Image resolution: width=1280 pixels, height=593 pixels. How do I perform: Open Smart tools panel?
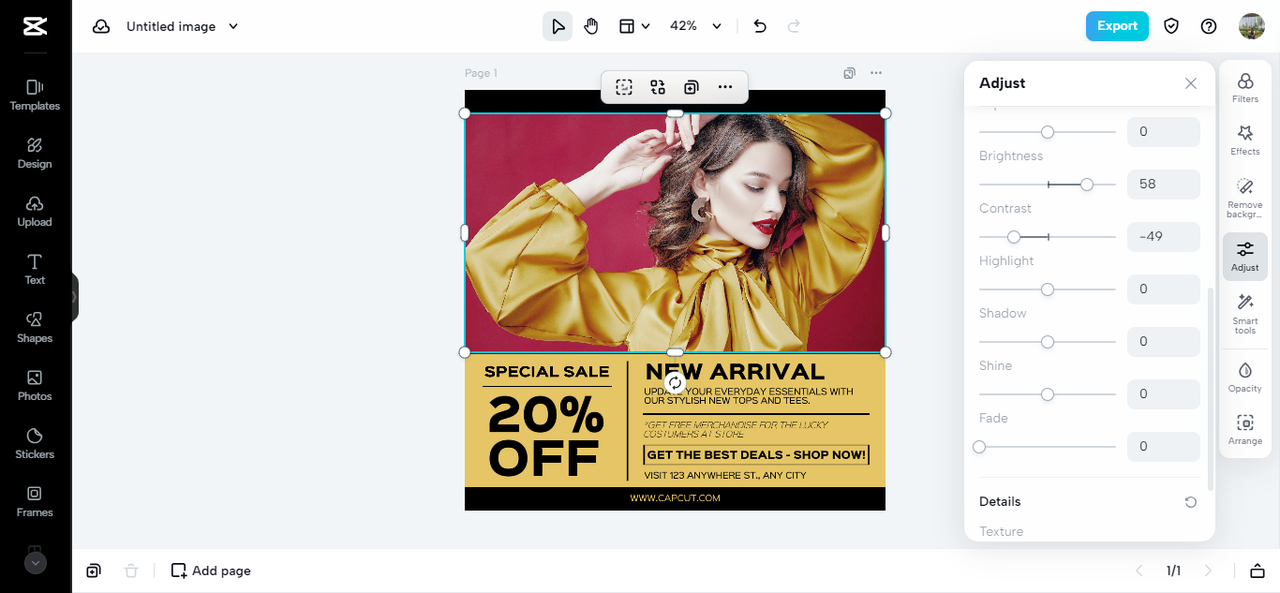(x=1245, y=314)
